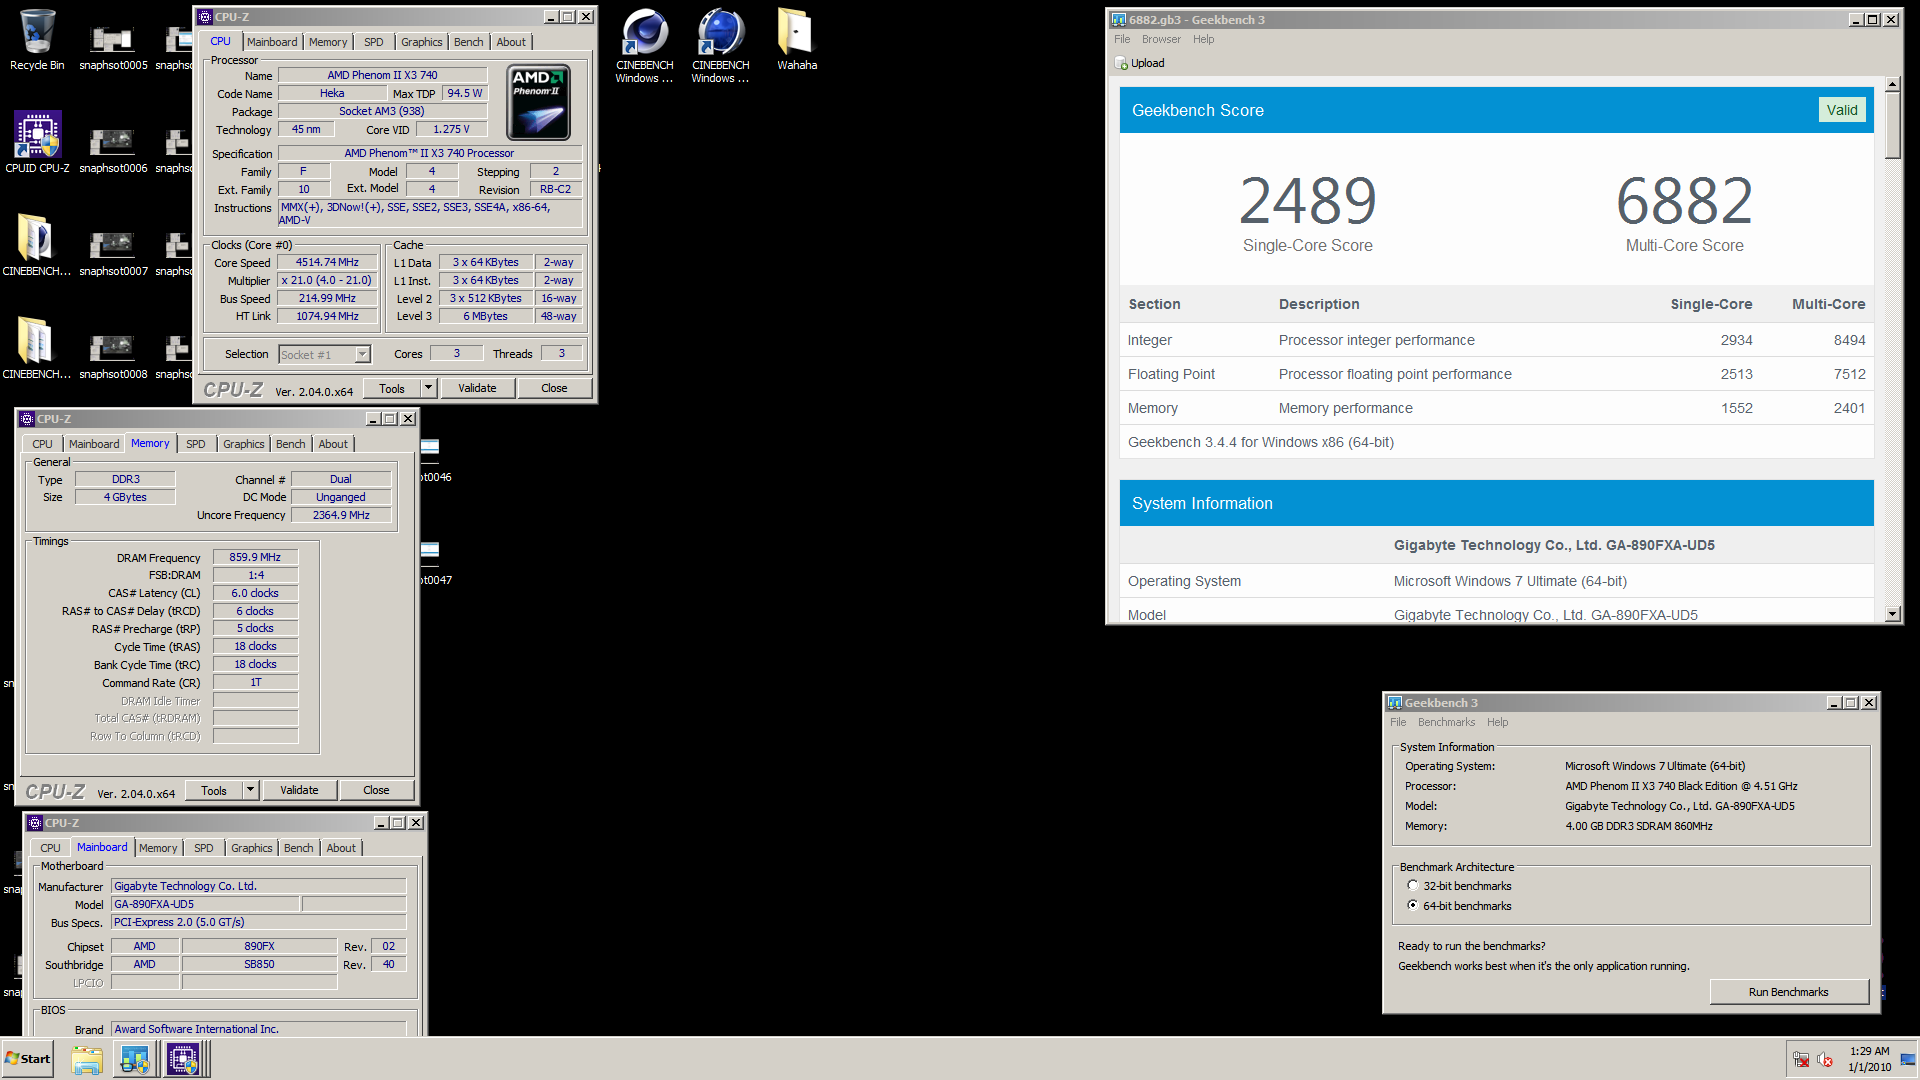The width and height of the screenshot is (1920, 1080).
Task: Expand Tools dropdown arrow in CPU-Z CPU window
Action: point(428,388)
